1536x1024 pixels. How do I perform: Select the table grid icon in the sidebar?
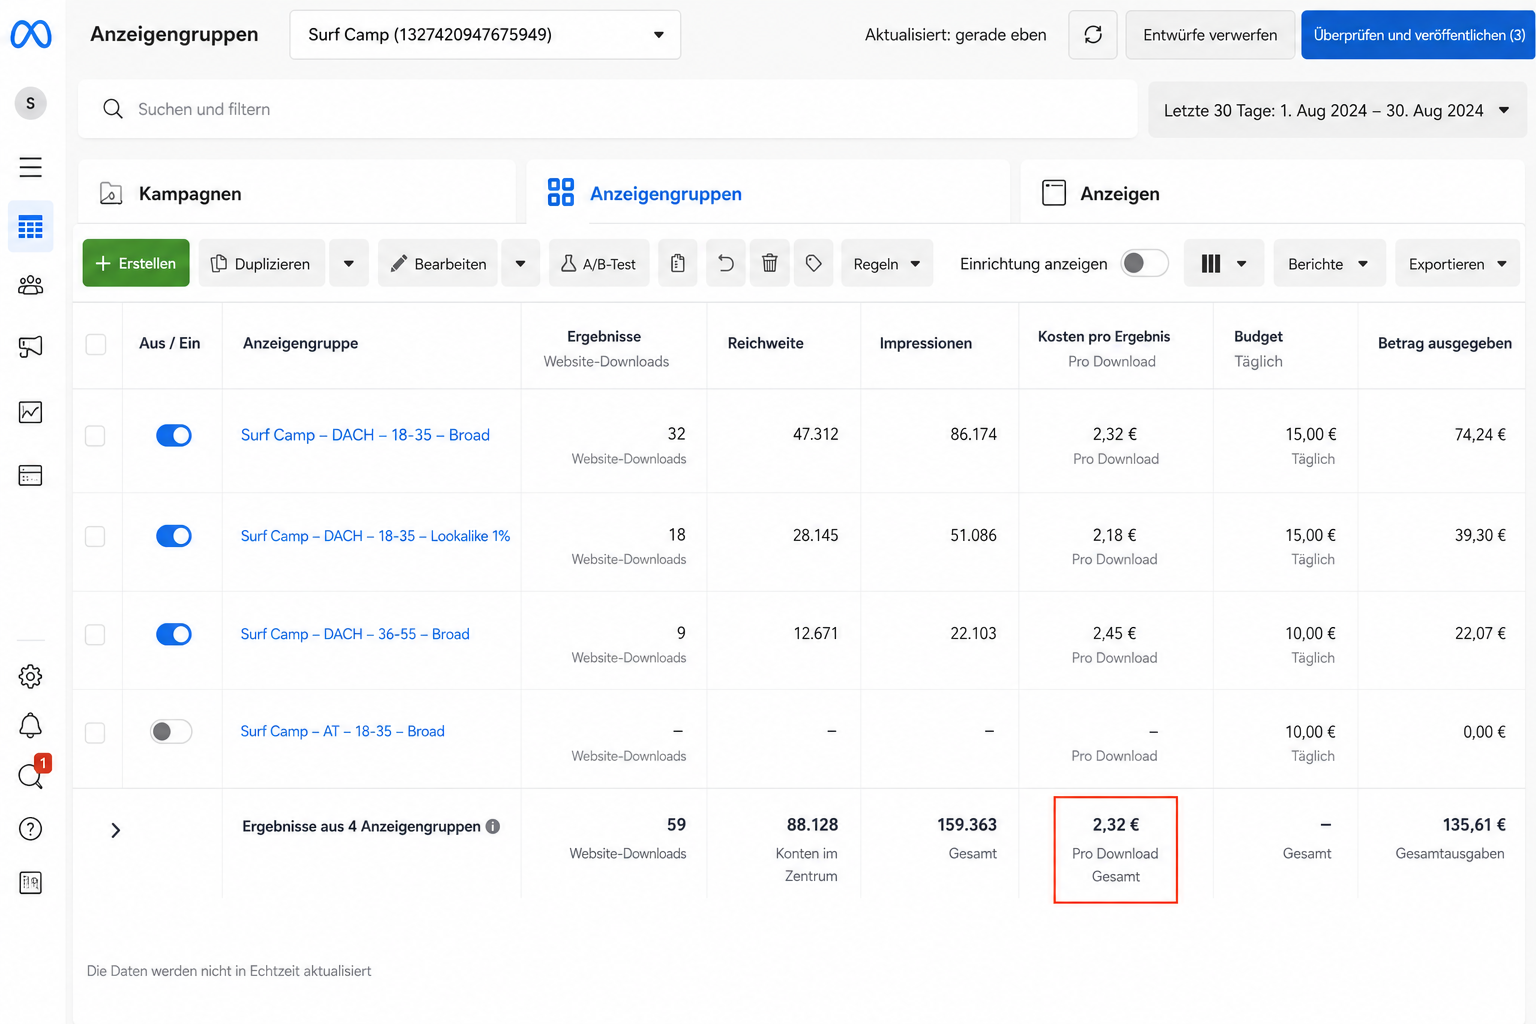point(31,227)
